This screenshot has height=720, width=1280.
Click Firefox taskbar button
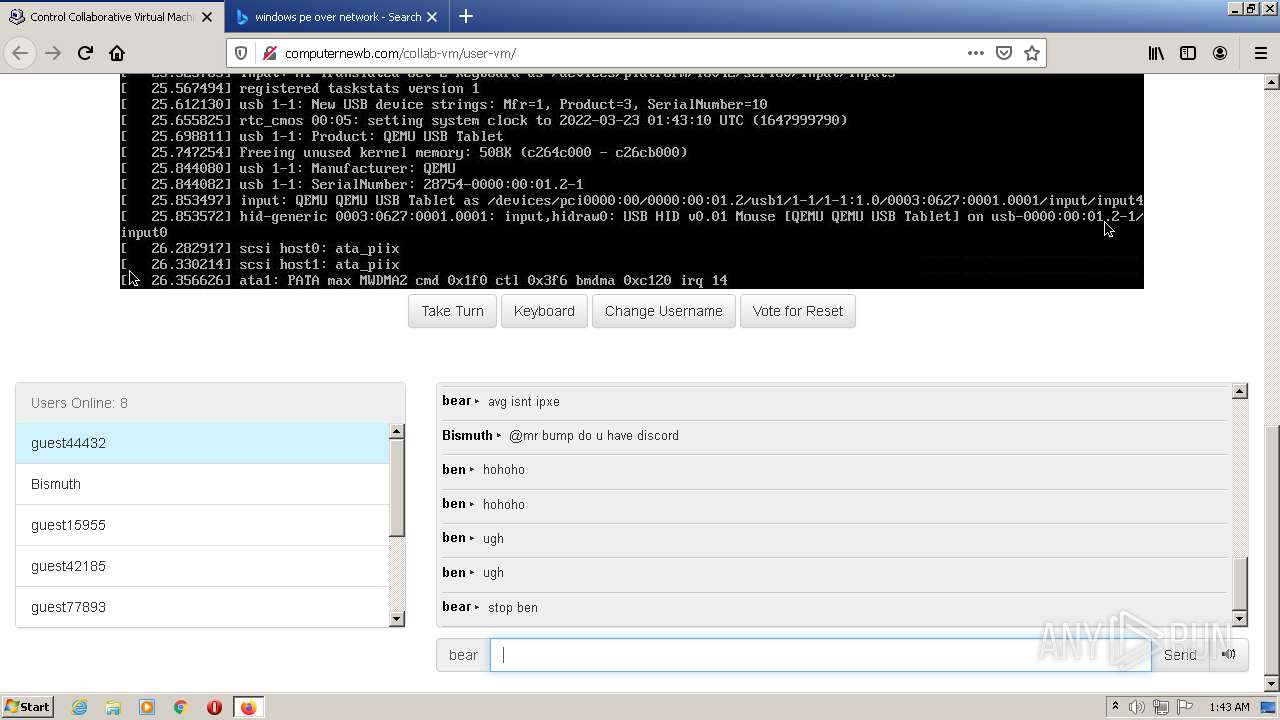248,707
